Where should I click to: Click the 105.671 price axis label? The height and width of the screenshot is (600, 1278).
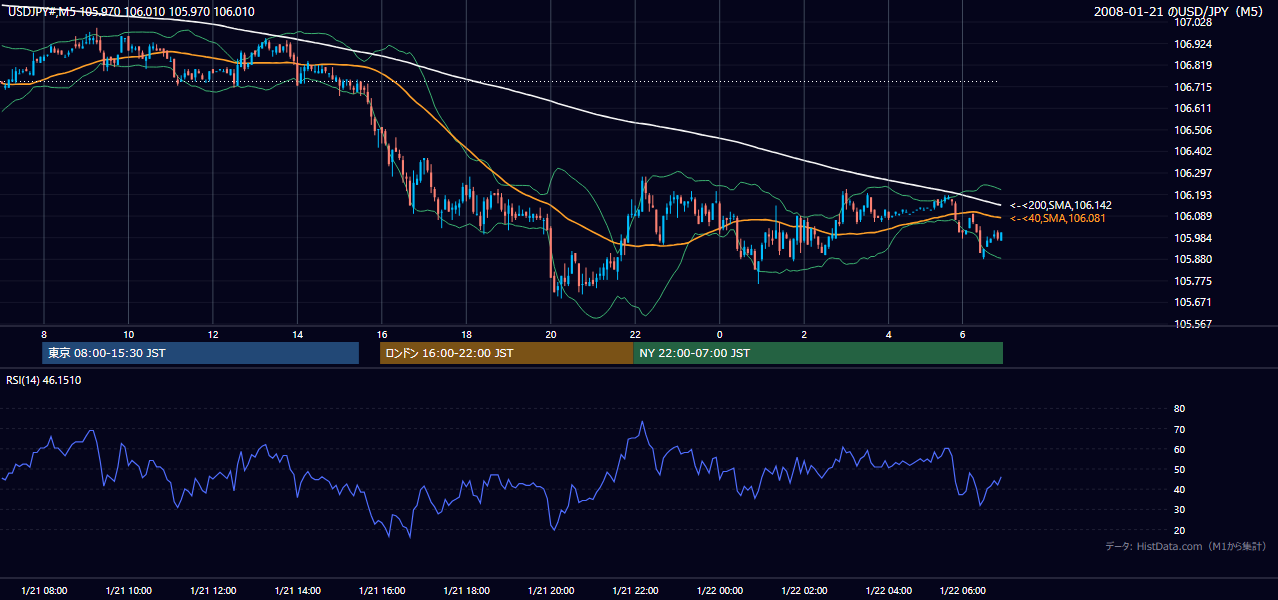tap(1192, 302)
